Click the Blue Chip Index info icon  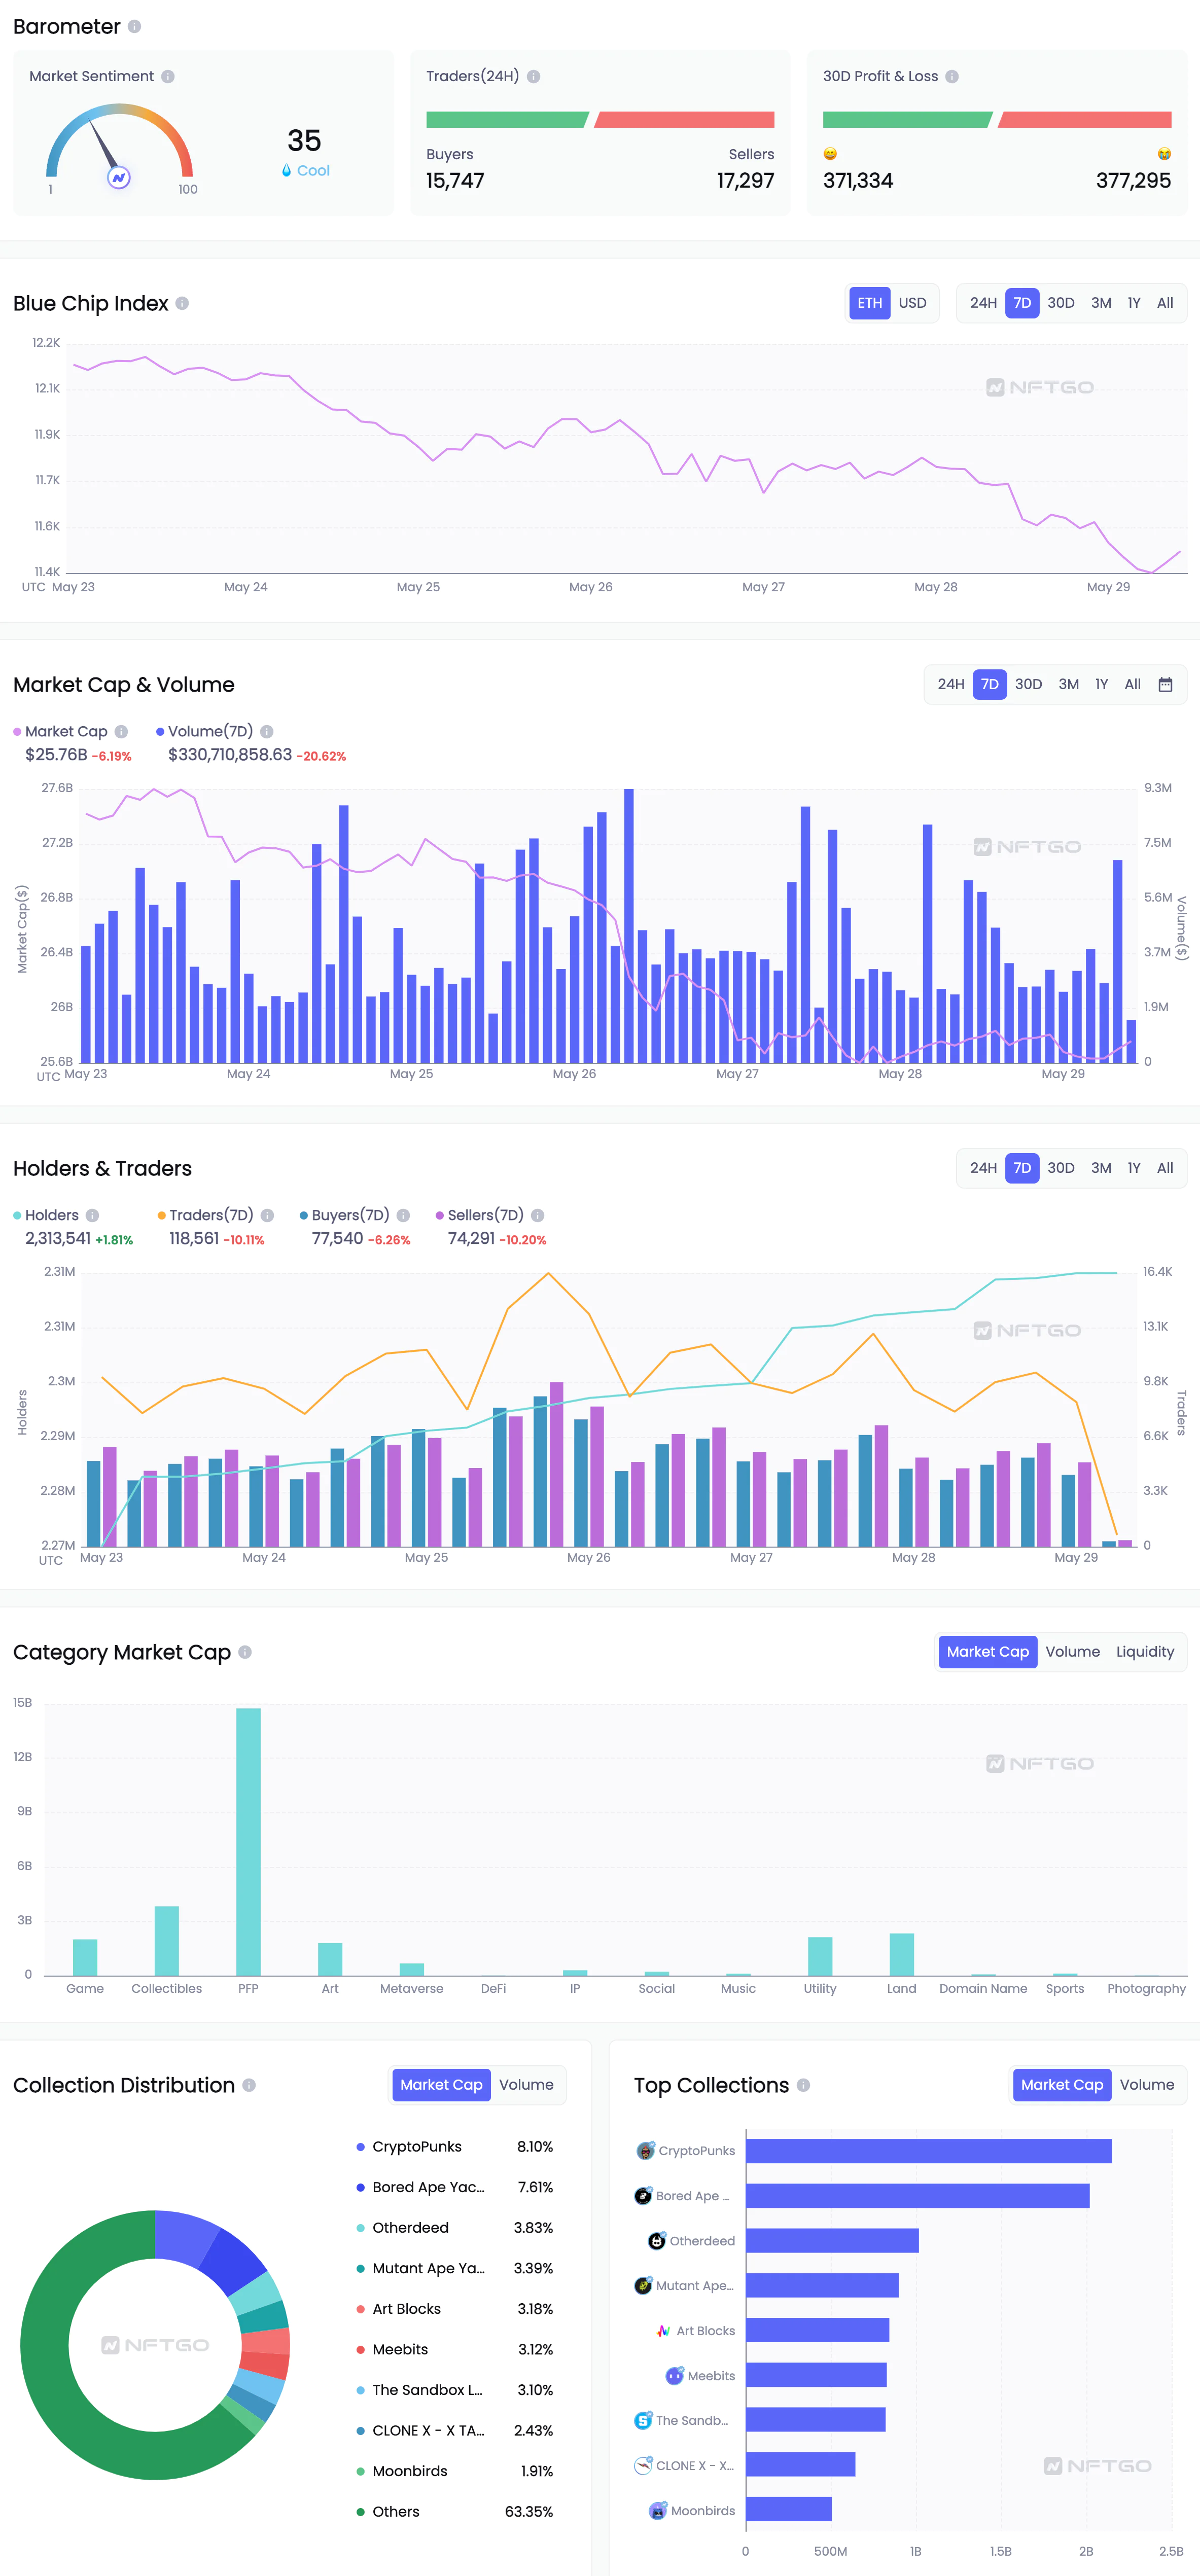[182, 304]
